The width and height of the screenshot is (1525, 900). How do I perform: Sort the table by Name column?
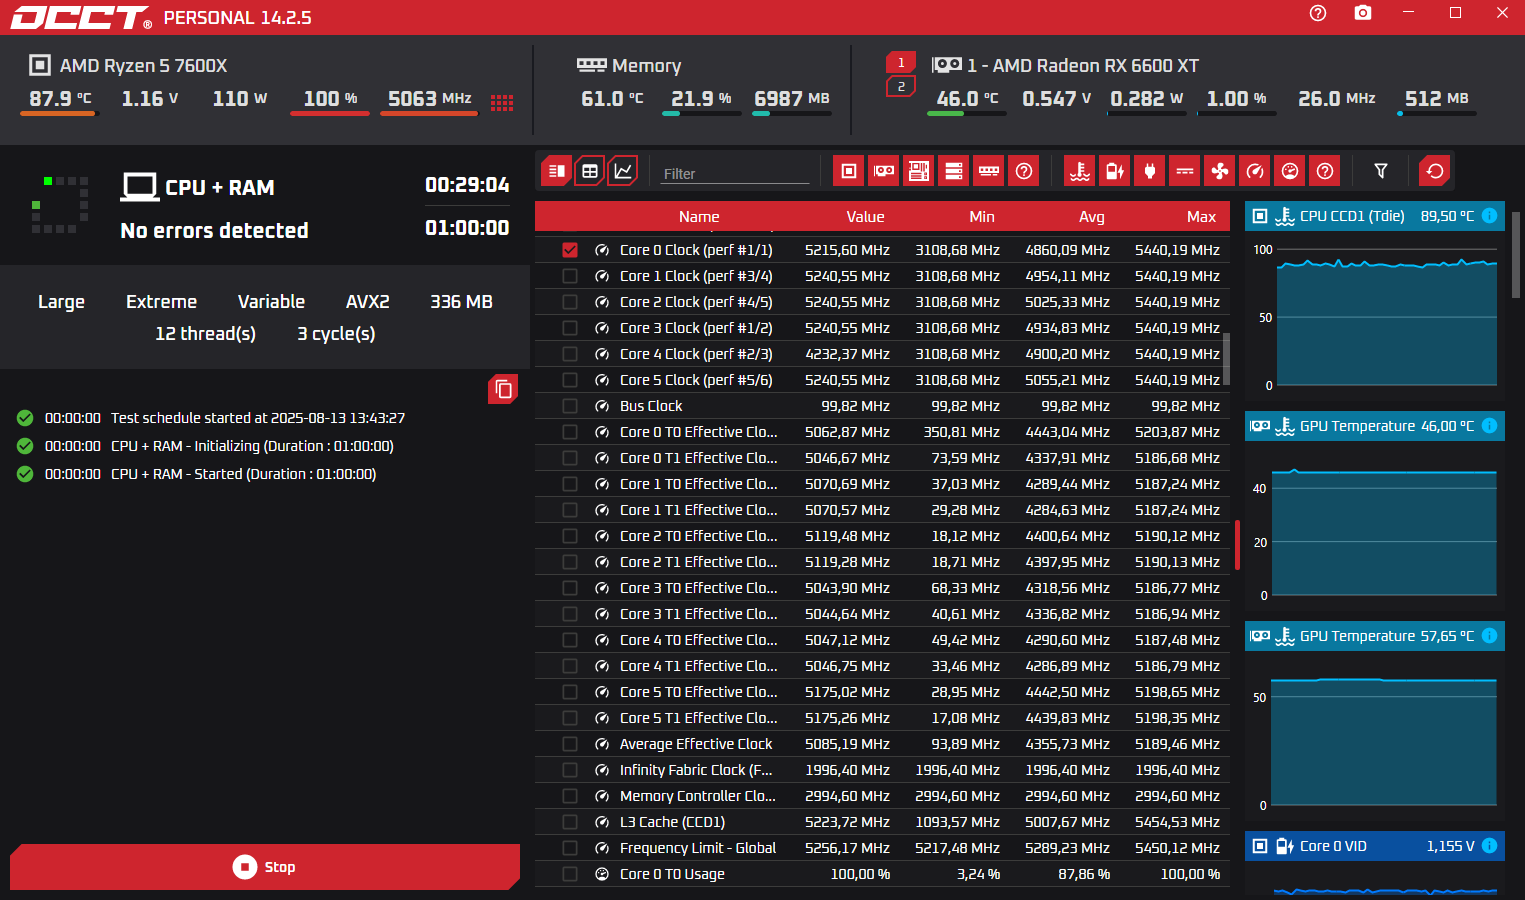coord(699,217)
